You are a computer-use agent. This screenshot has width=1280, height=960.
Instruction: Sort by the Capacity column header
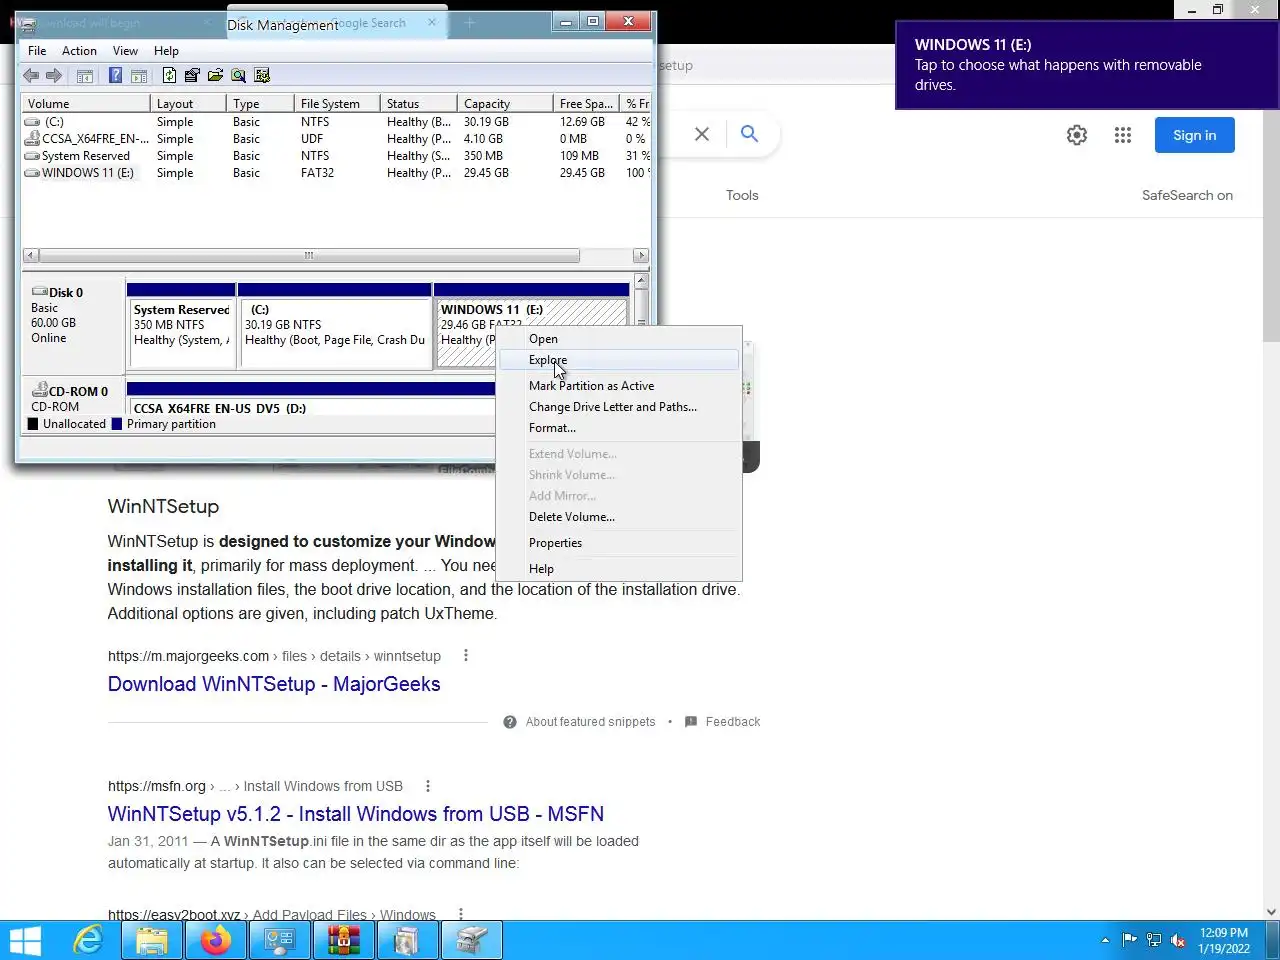tap(505, 104)
